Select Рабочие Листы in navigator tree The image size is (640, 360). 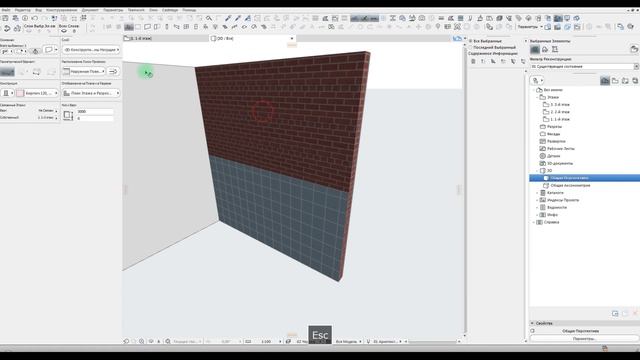[x=560, y=149]
